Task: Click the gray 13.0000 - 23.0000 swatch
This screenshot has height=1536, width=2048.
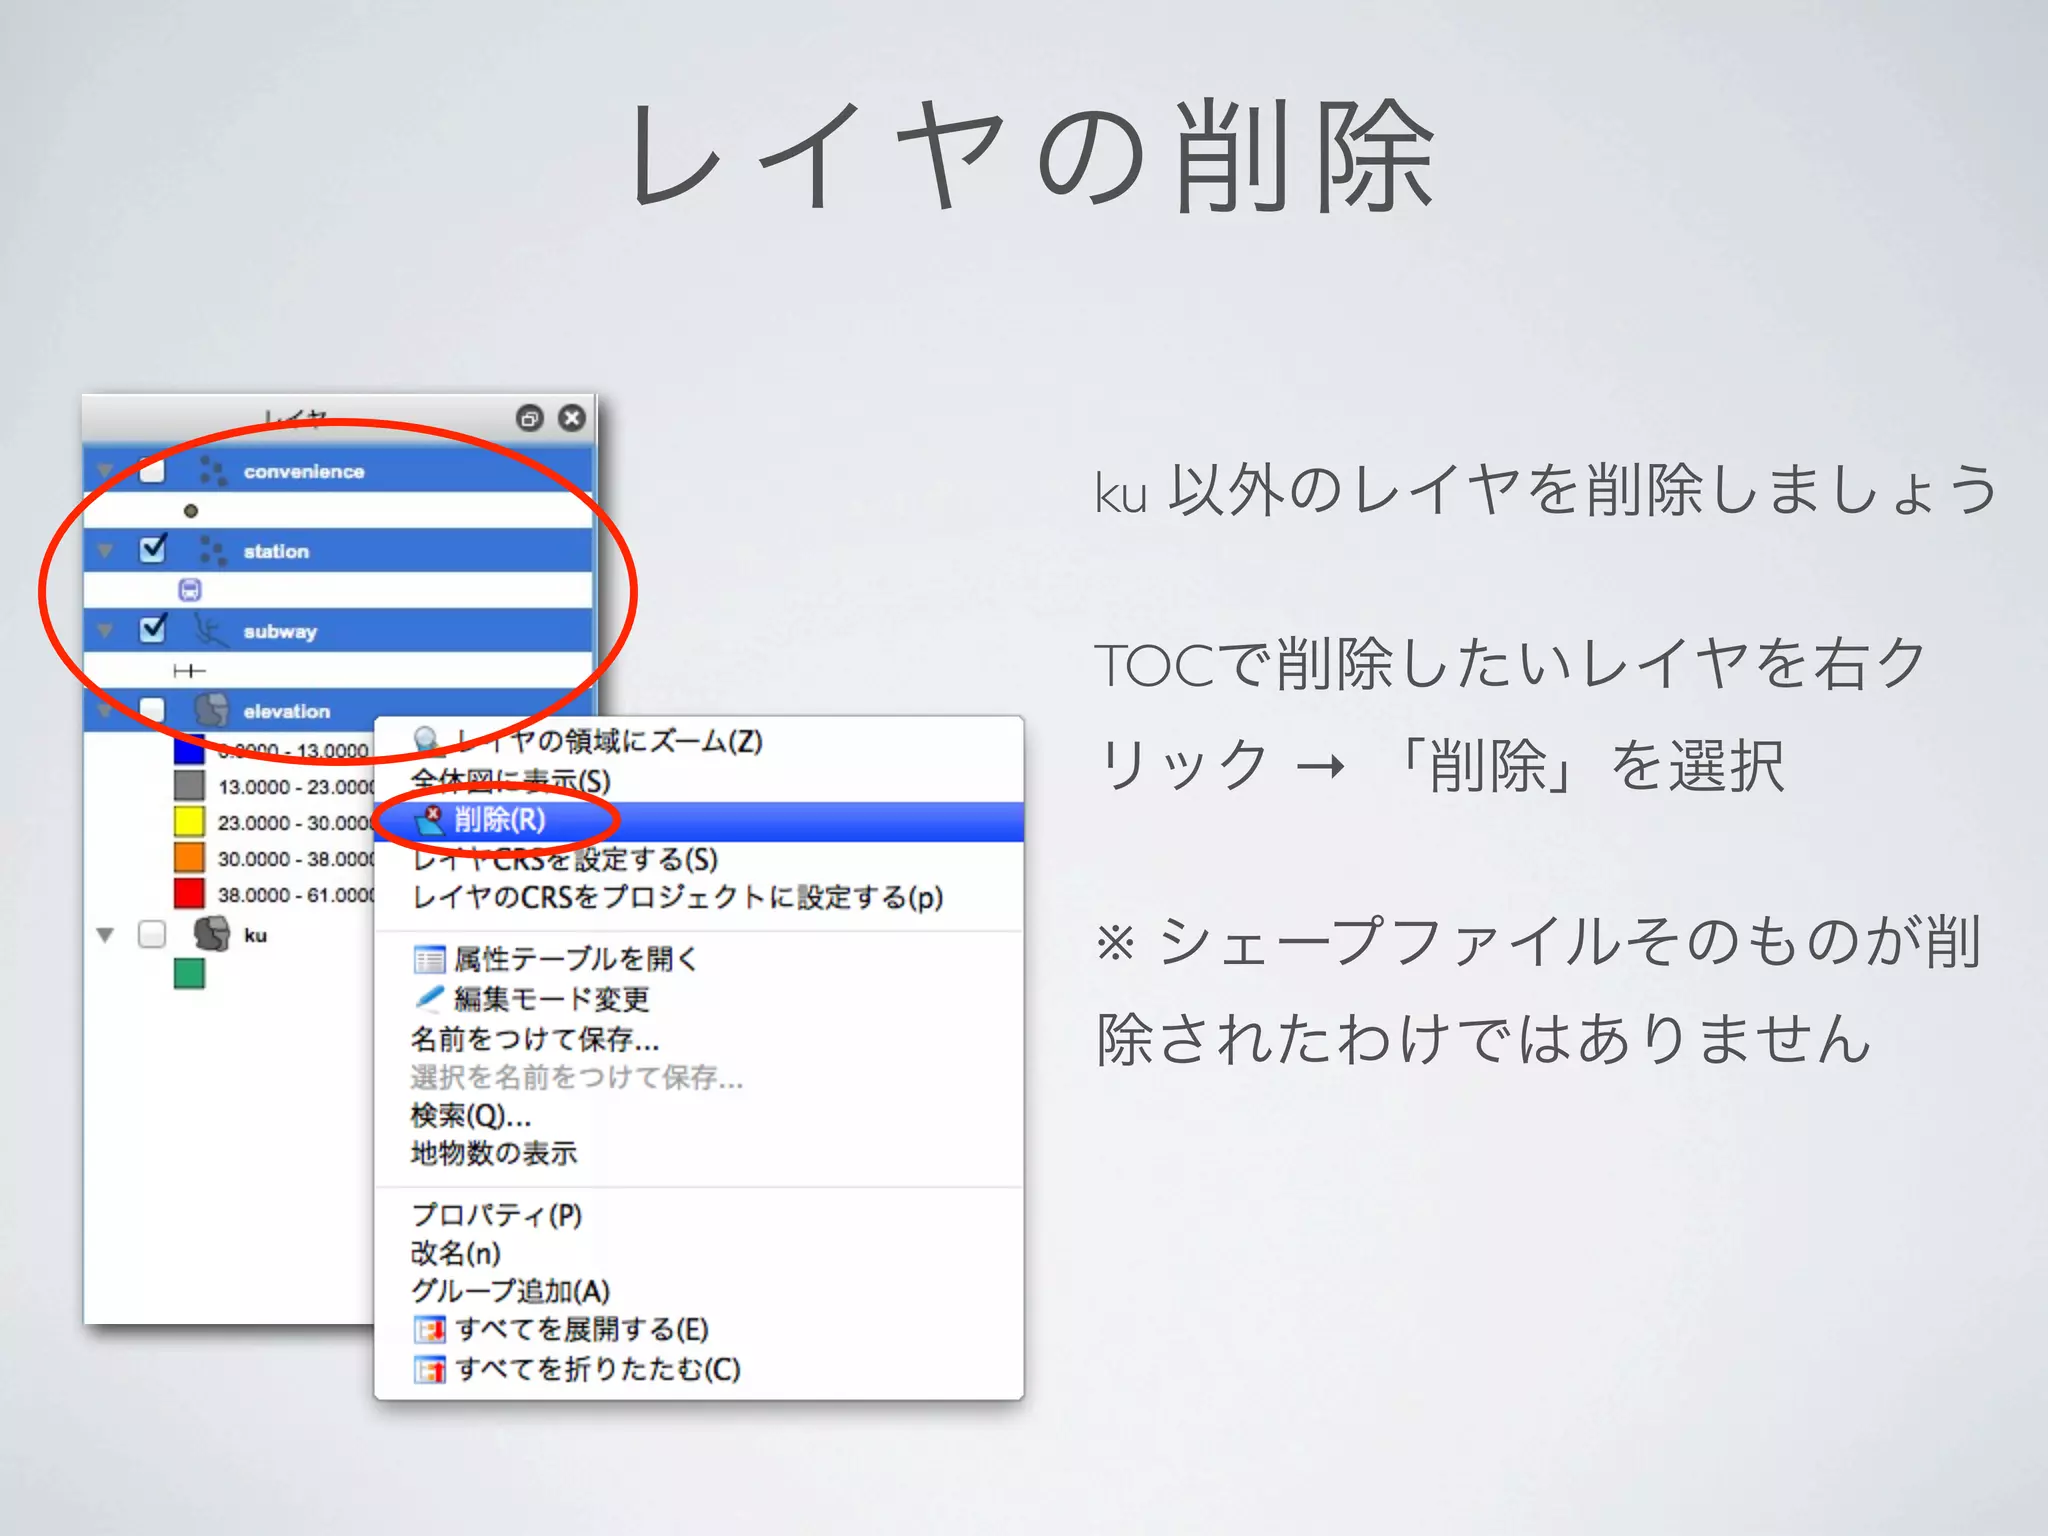Action: point(189,785)
